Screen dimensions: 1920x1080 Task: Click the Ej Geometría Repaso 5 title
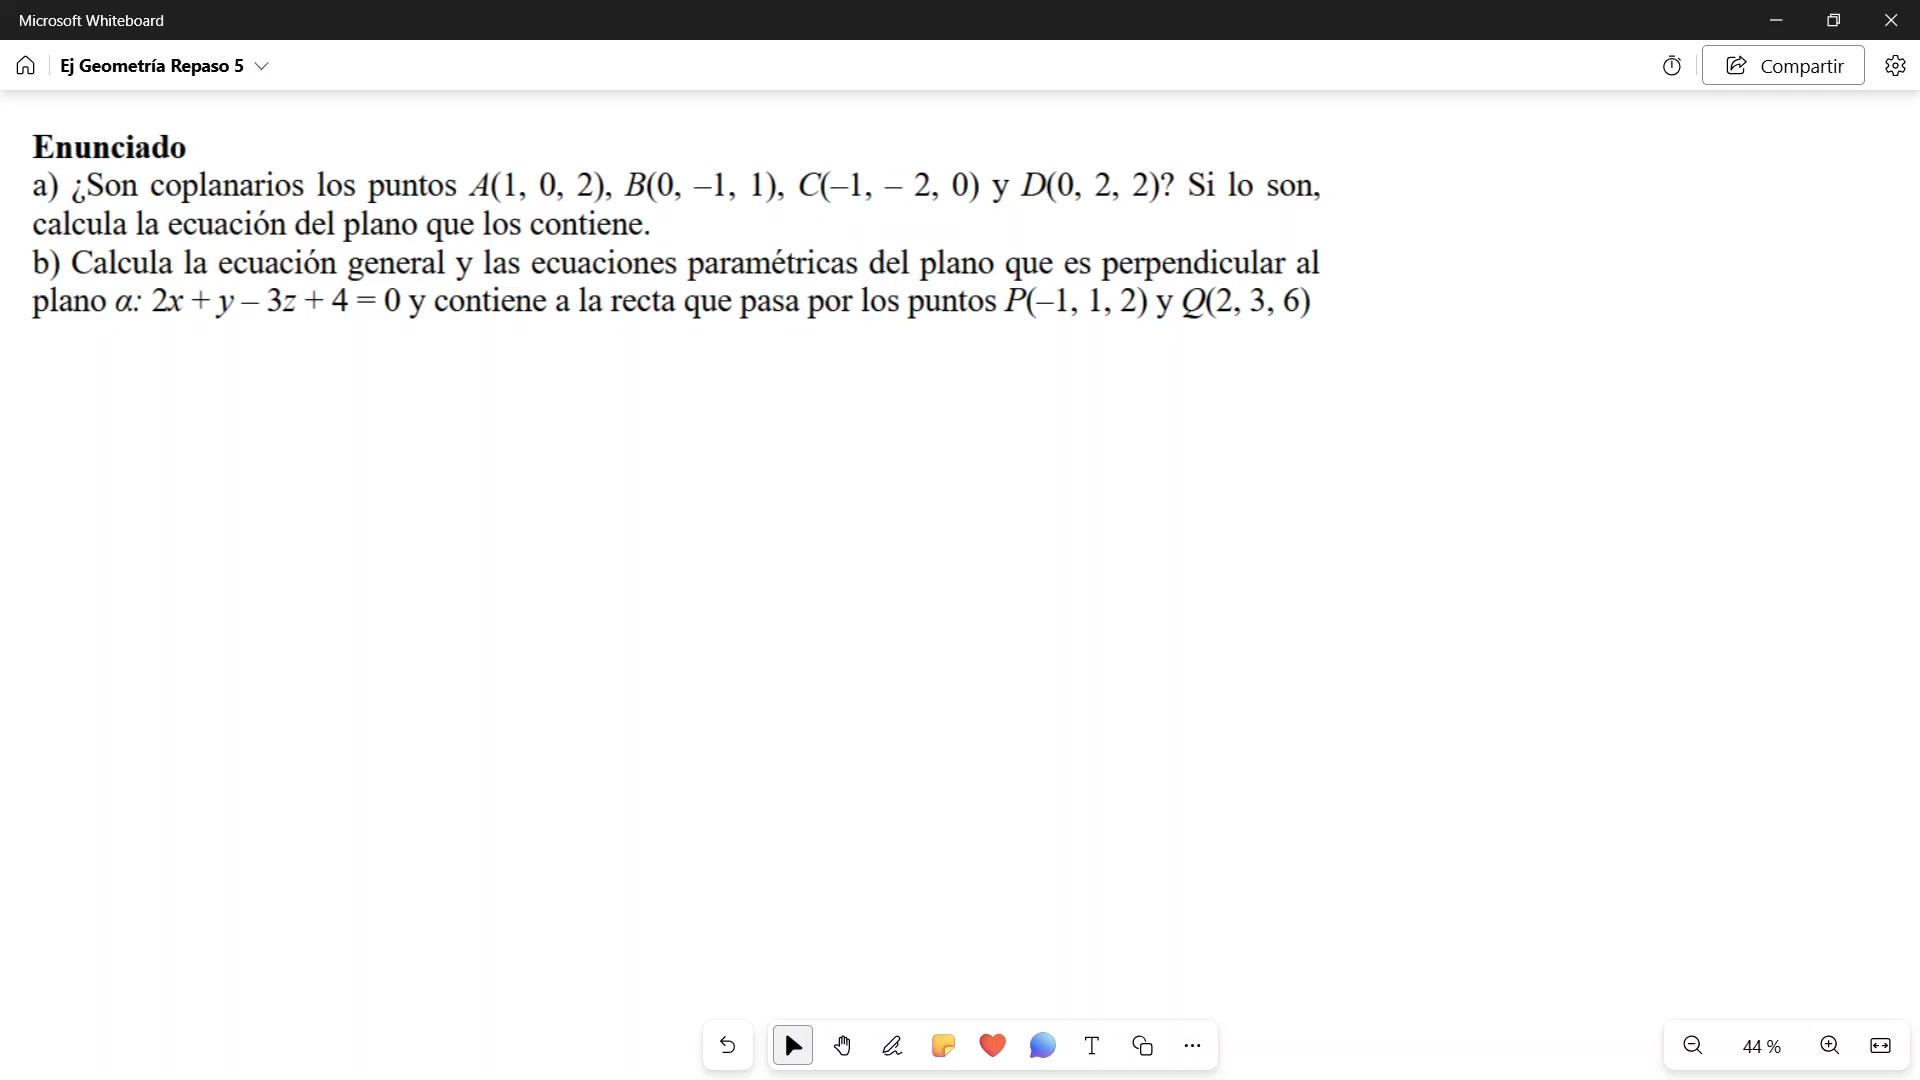click(151, 66)
